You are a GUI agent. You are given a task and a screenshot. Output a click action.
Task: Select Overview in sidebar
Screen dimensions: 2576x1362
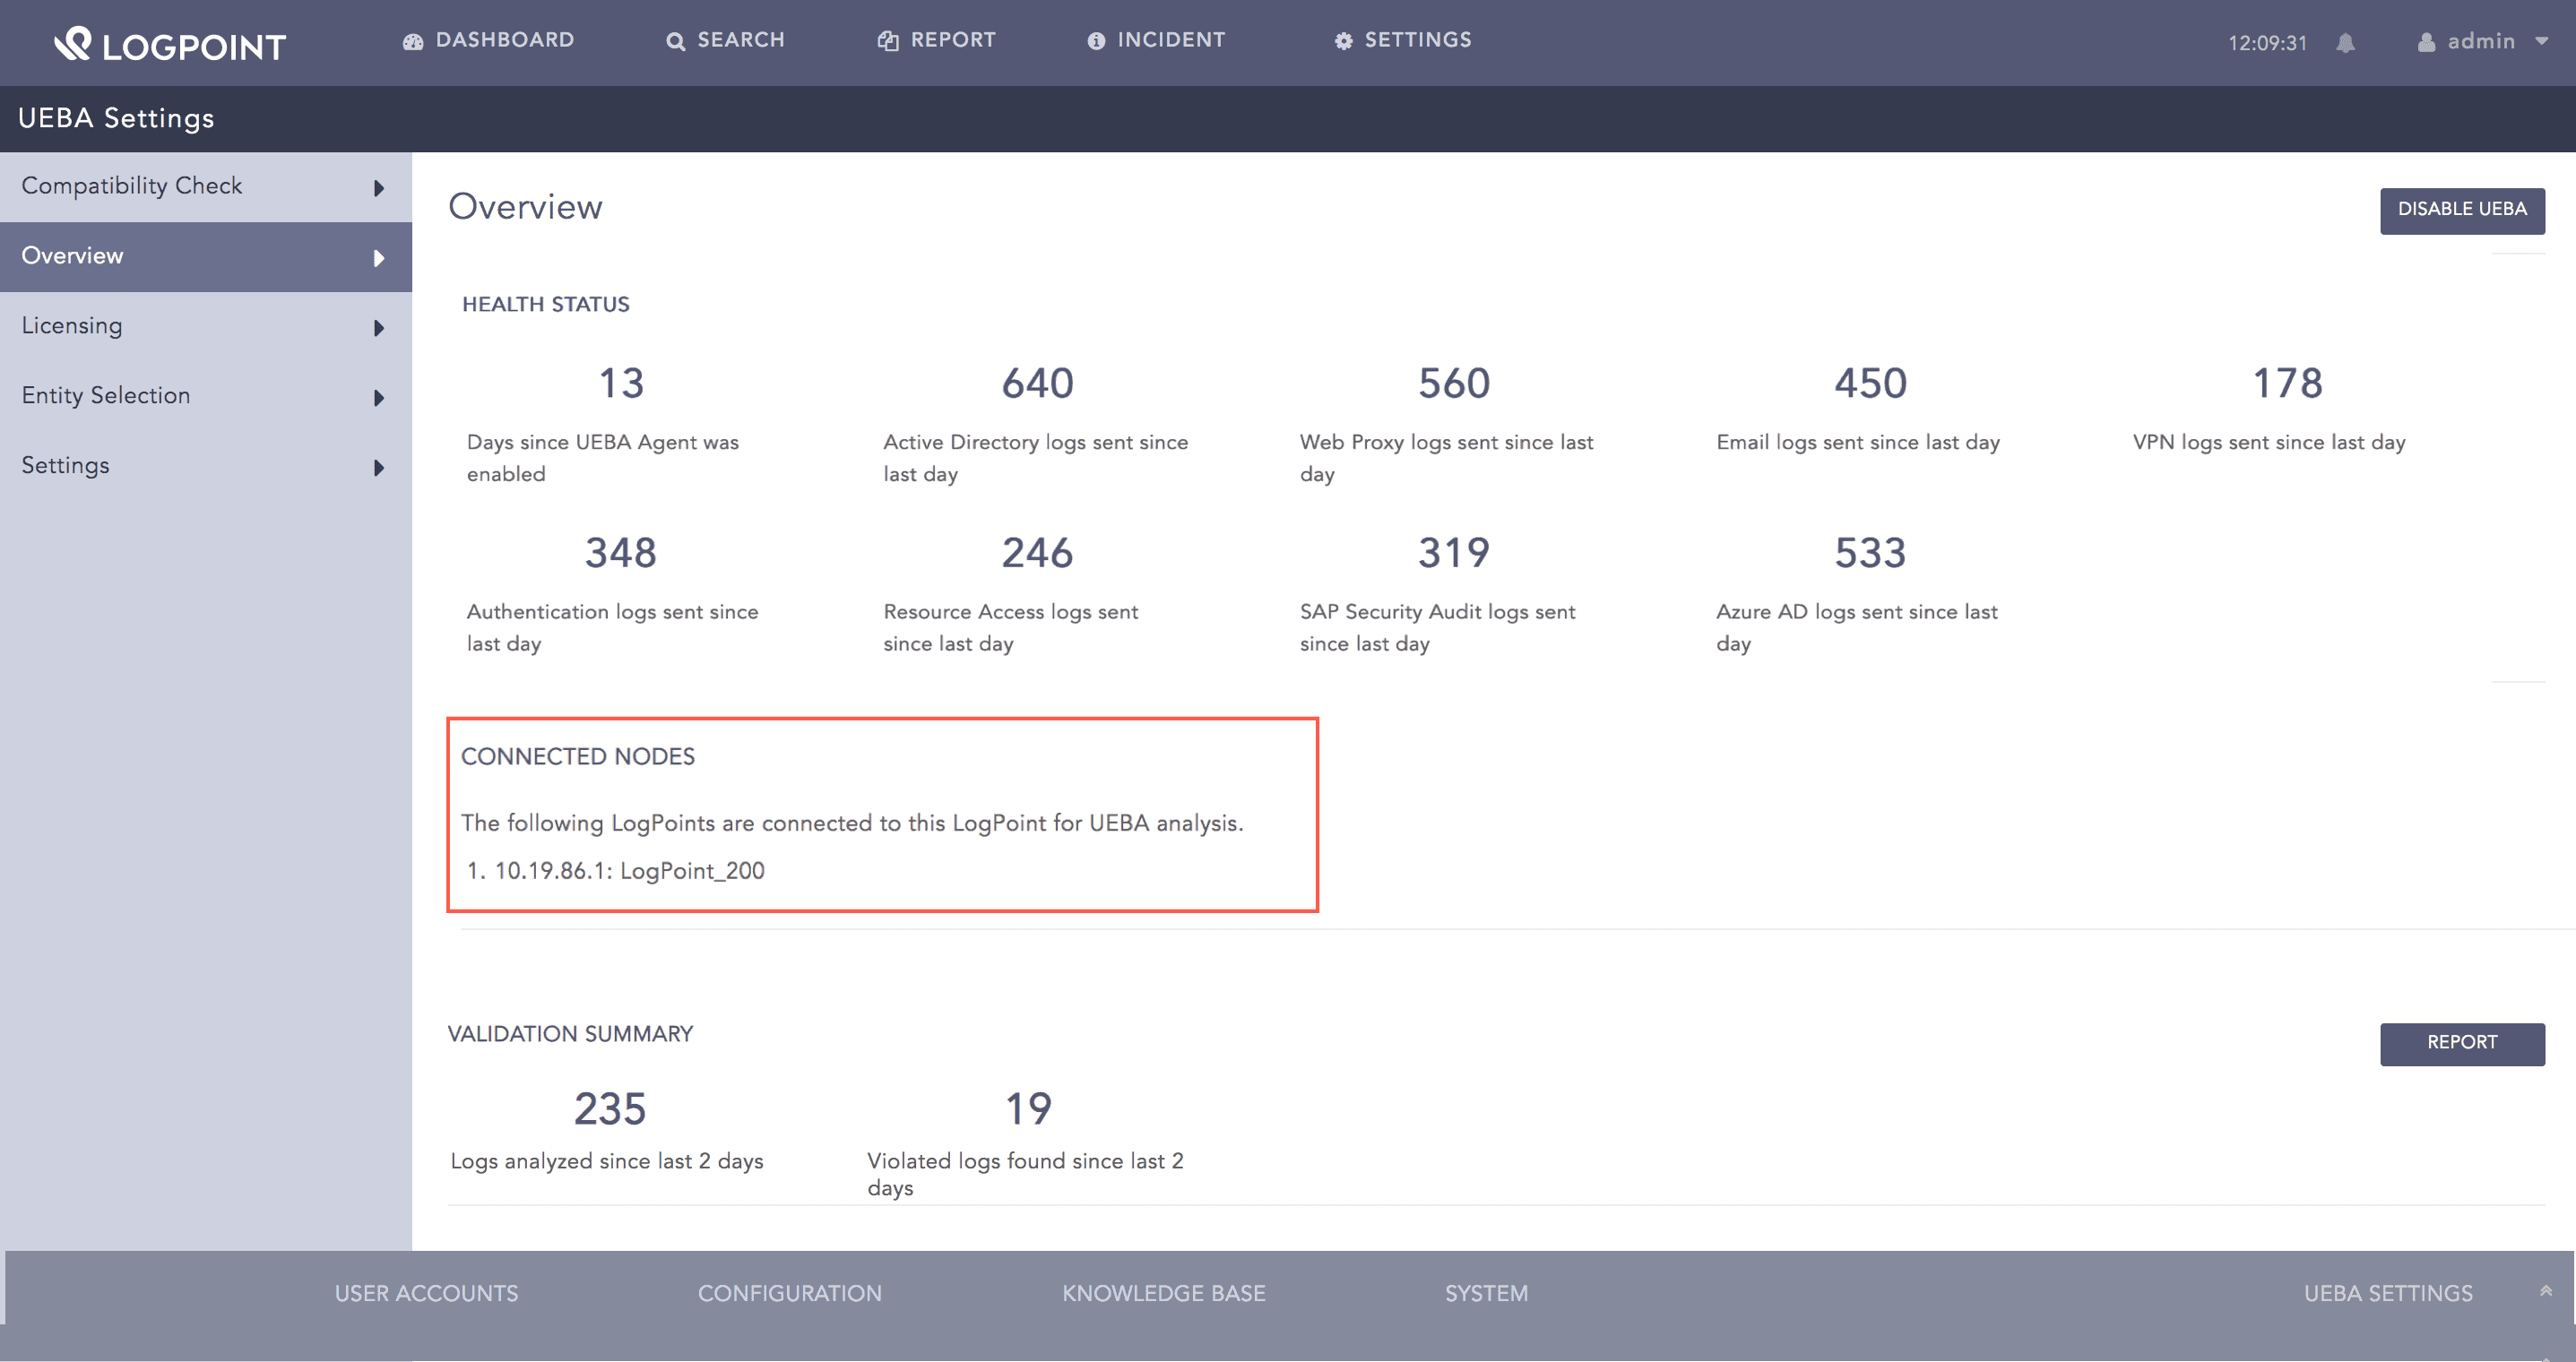73,256
